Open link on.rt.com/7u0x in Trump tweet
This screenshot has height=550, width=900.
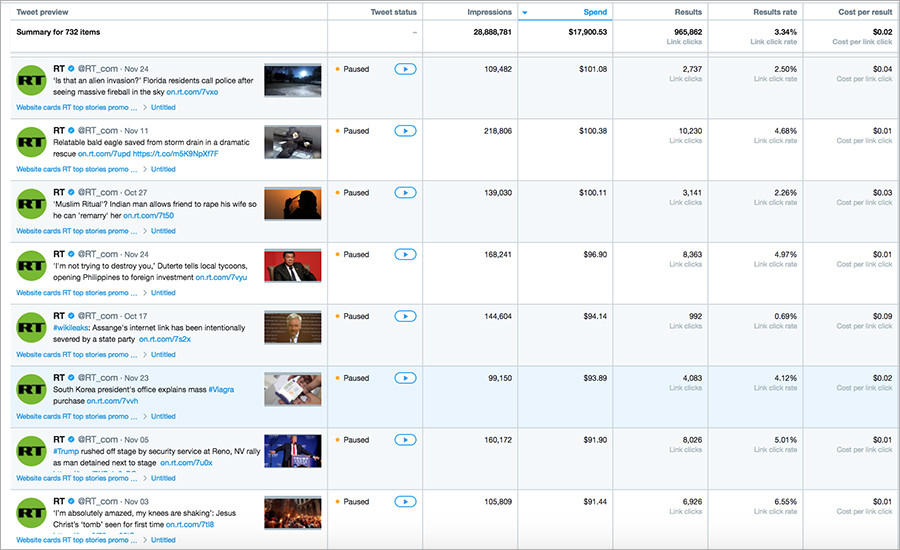(x=187, y=463)
